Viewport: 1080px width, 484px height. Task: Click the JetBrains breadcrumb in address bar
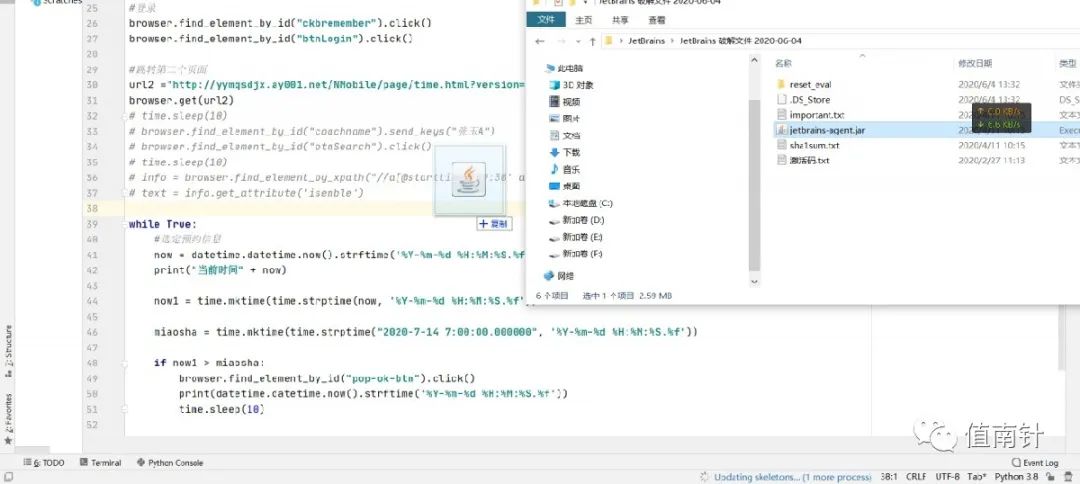coord(646,41)
